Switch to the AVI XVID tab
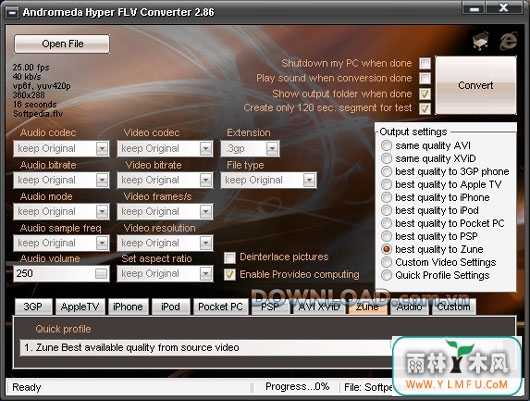Screen dimensions: 530x401 tap(319, 307)
